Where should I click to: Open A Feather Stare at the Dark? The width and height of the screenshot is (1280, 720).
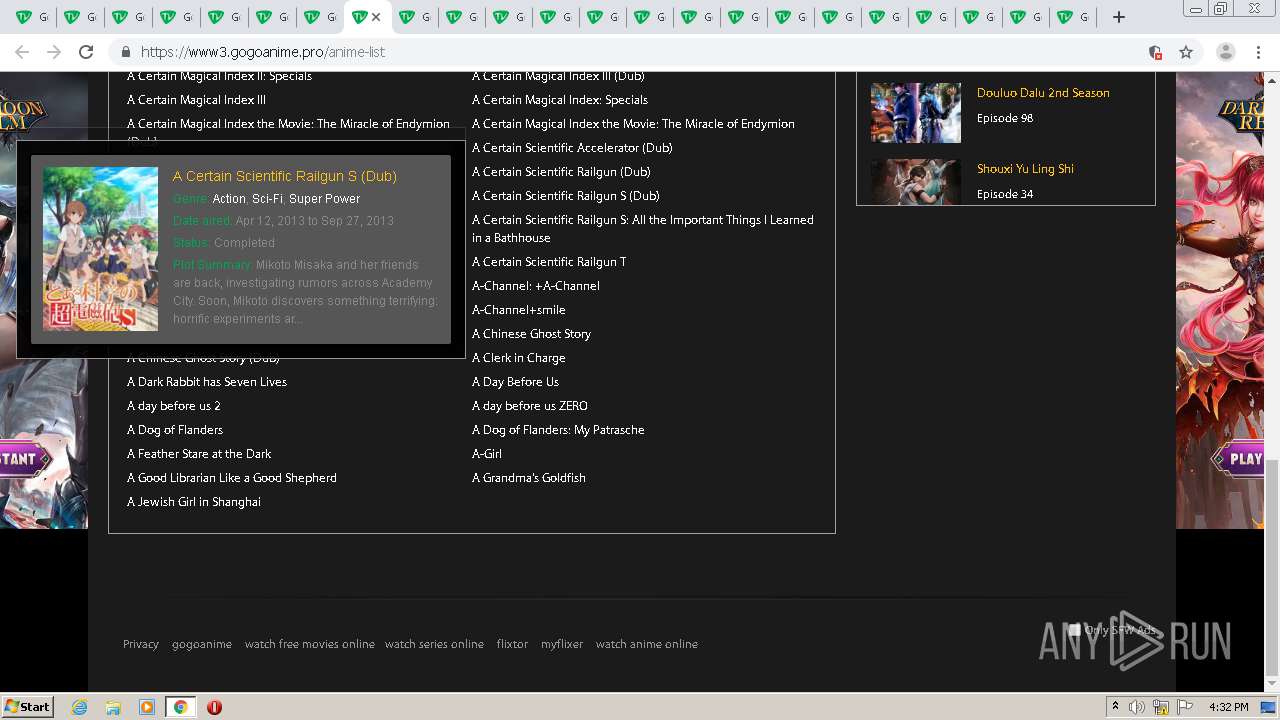click(199, 454)
